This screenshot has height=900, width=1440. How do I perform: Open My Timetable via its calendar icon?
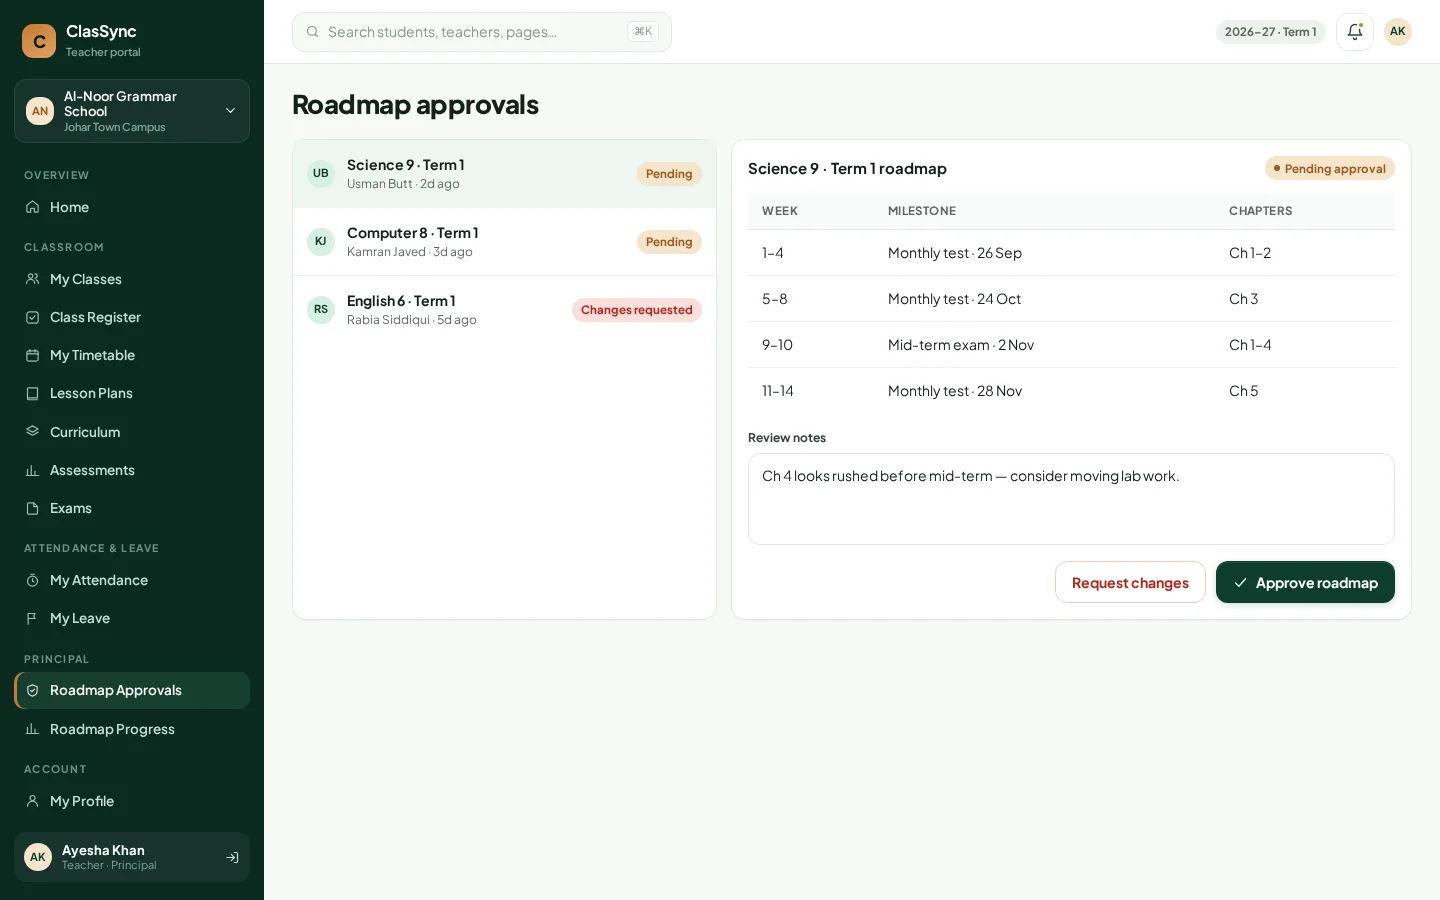tap(32, 355)
